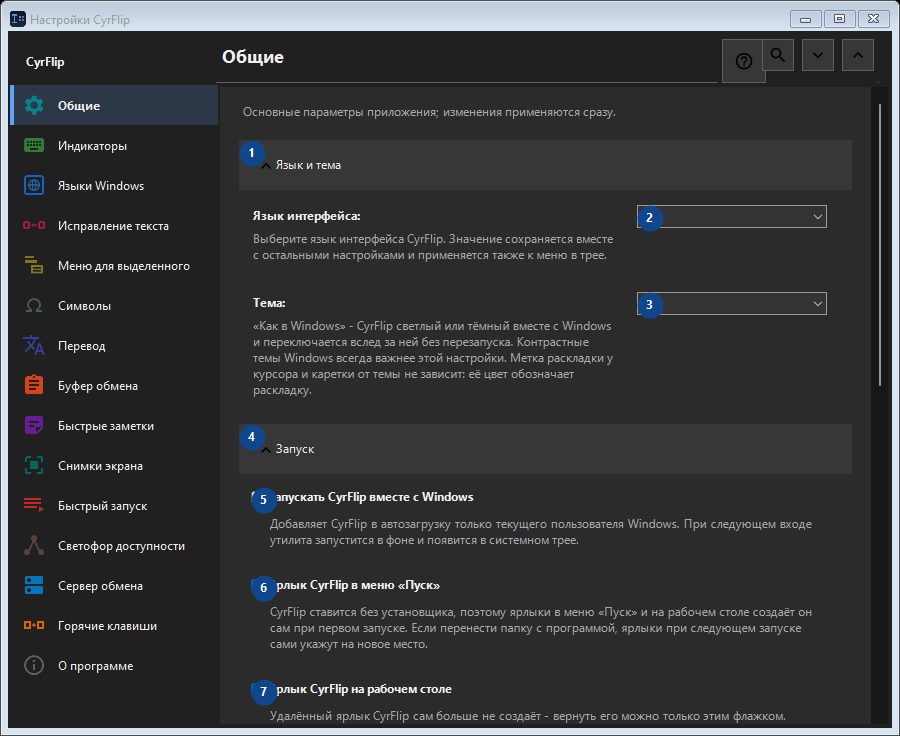The height and width of the screenshot is (736, 900).
Task: Open the Светофор доступности node icon
Action: (x=34, y=545)
